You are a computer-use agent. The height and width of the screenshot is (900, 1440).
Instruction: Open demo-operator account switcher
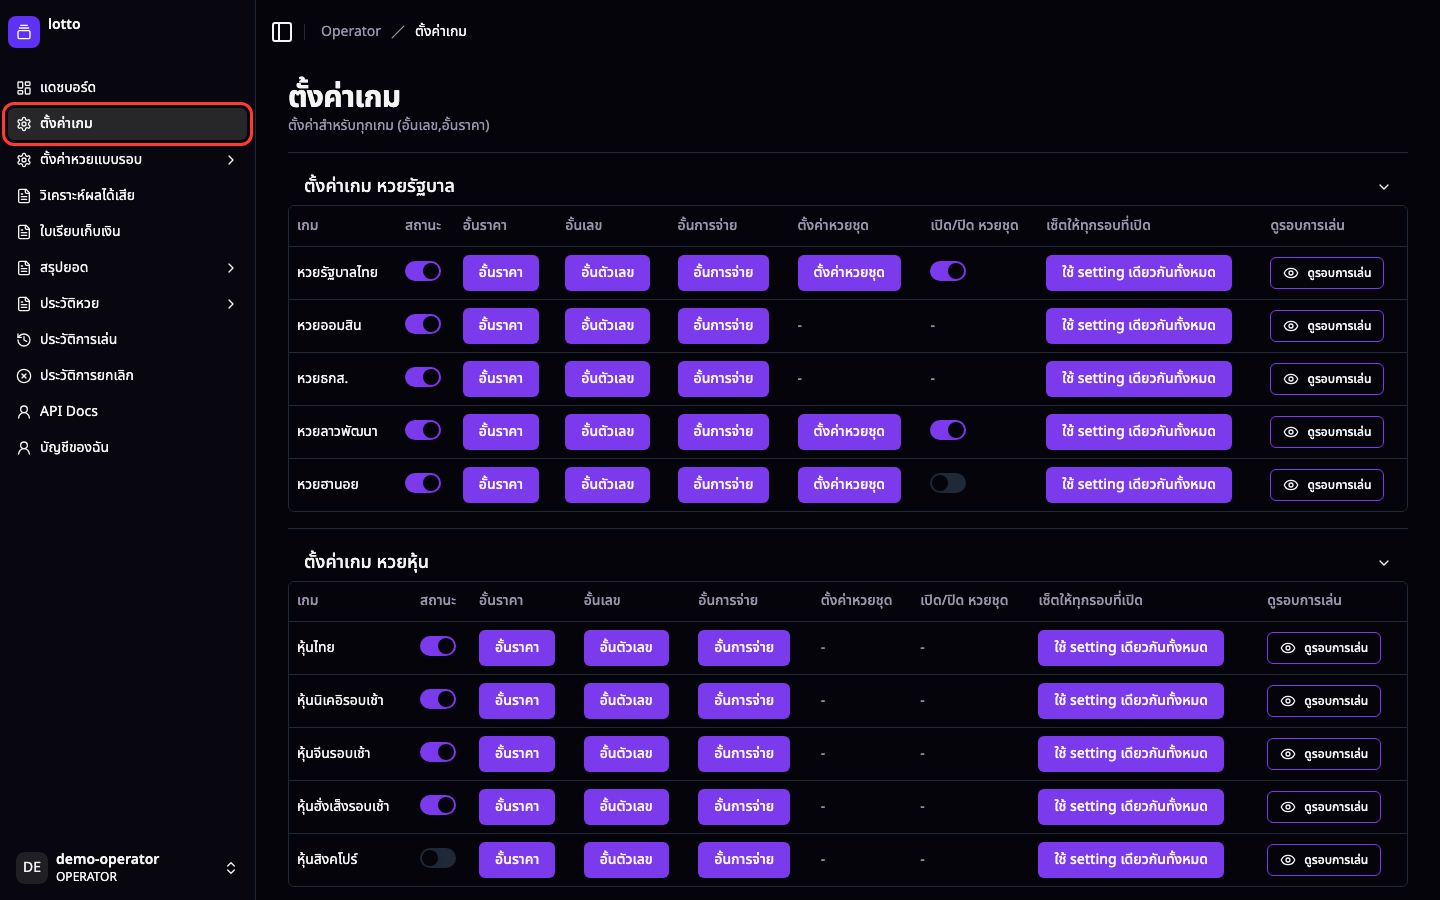click(128, 867)
